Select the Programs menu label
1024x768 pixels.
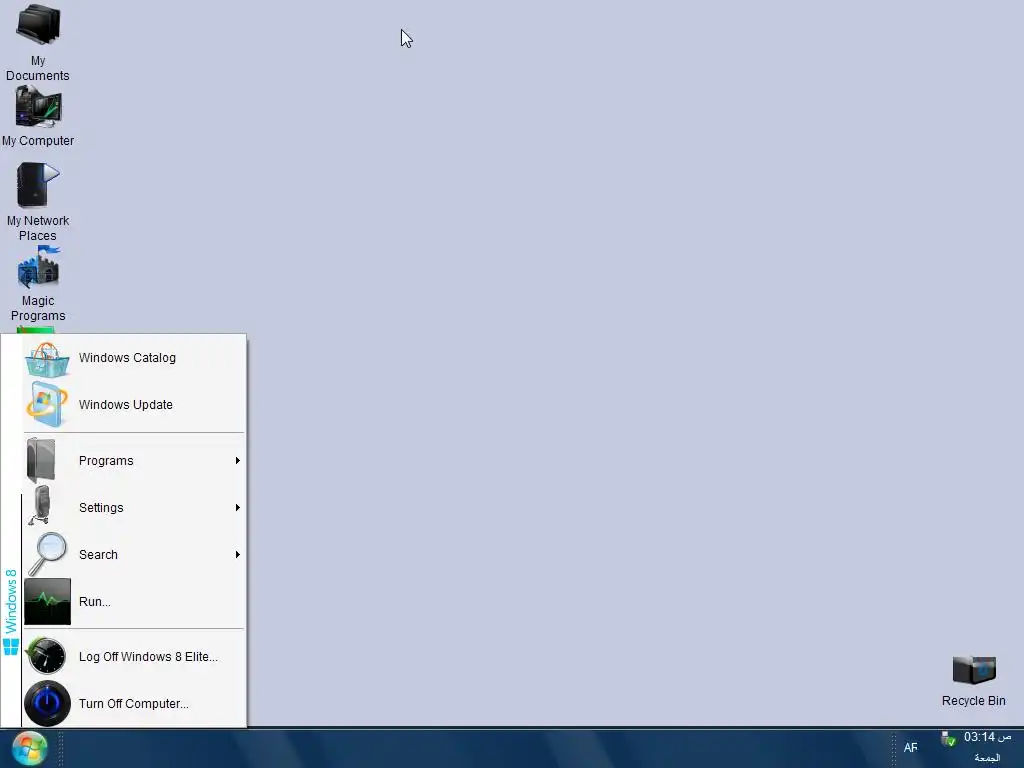106,461
